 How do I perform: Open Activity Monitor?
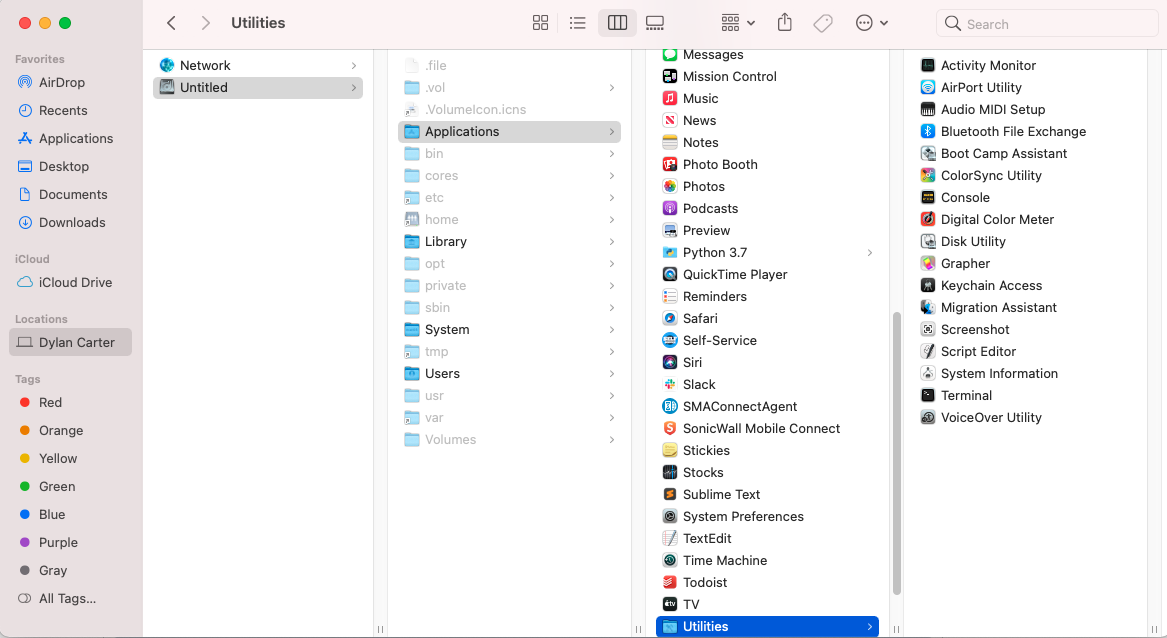988,65
